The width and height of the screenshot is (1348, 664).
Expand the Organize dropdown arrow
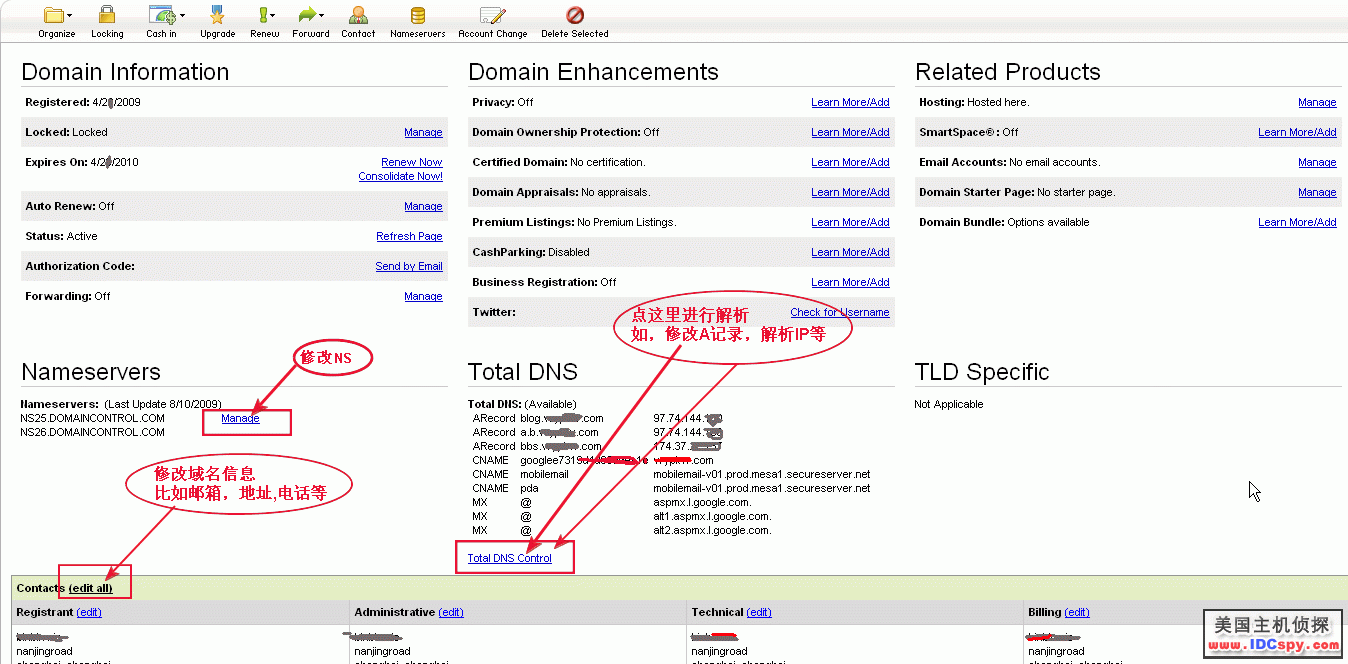pos(69,16)
